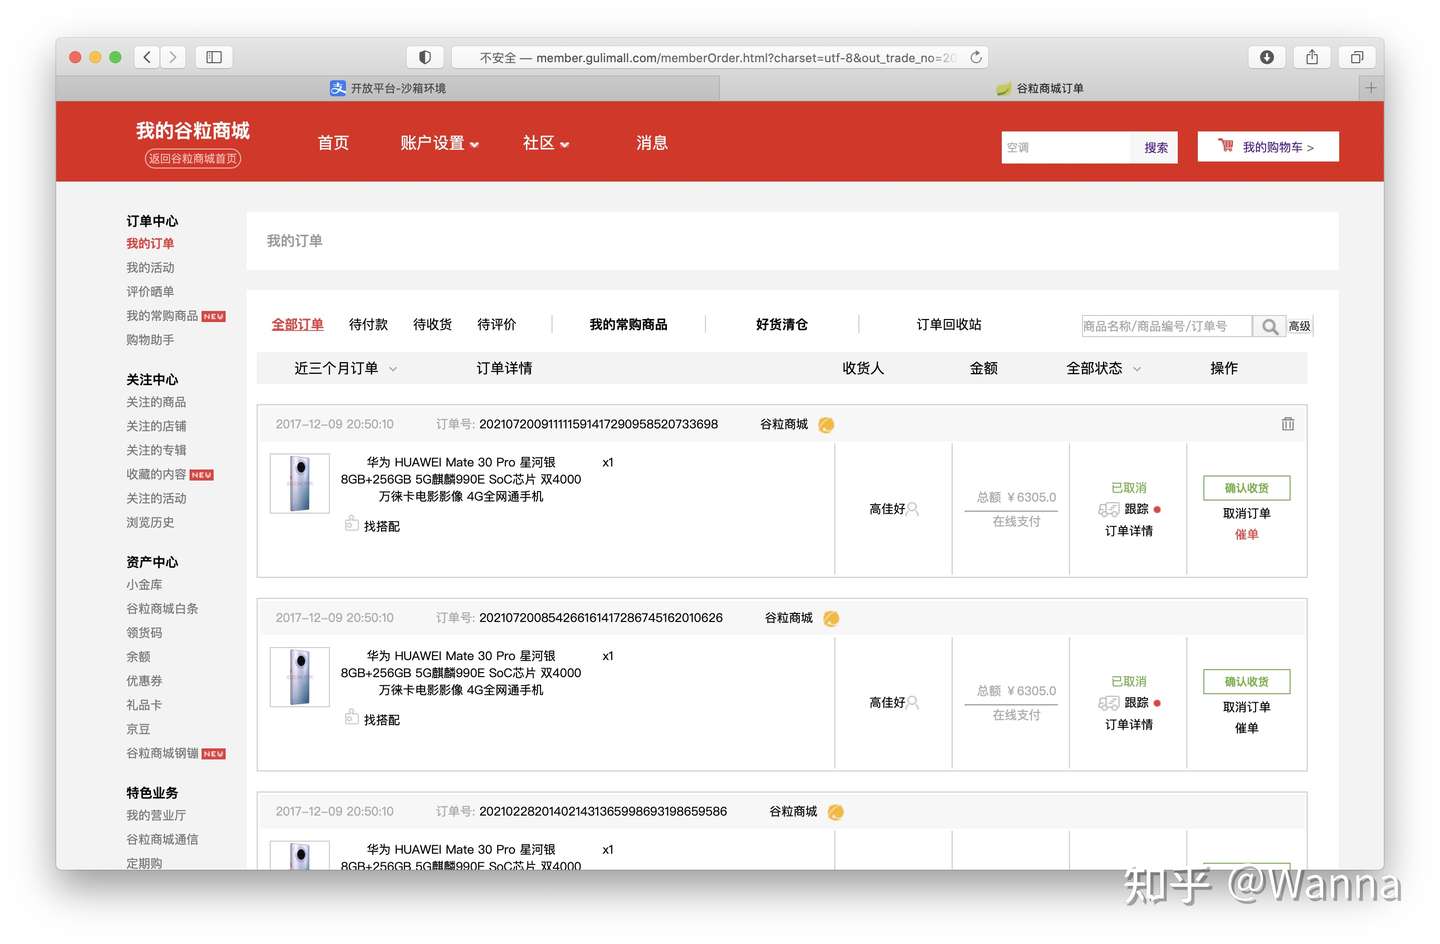Viewport: 1440px width, 944px height.
Task: Click the order search magnifier icon
Action: pyautogui.click(x=1269, y=326)
